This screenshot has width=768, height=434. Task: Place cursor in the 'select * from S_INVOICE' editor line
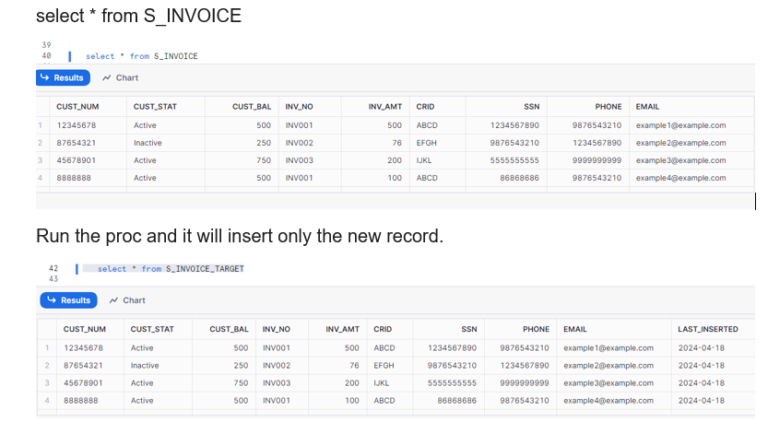pyautogui.click(x=141, y=56)
